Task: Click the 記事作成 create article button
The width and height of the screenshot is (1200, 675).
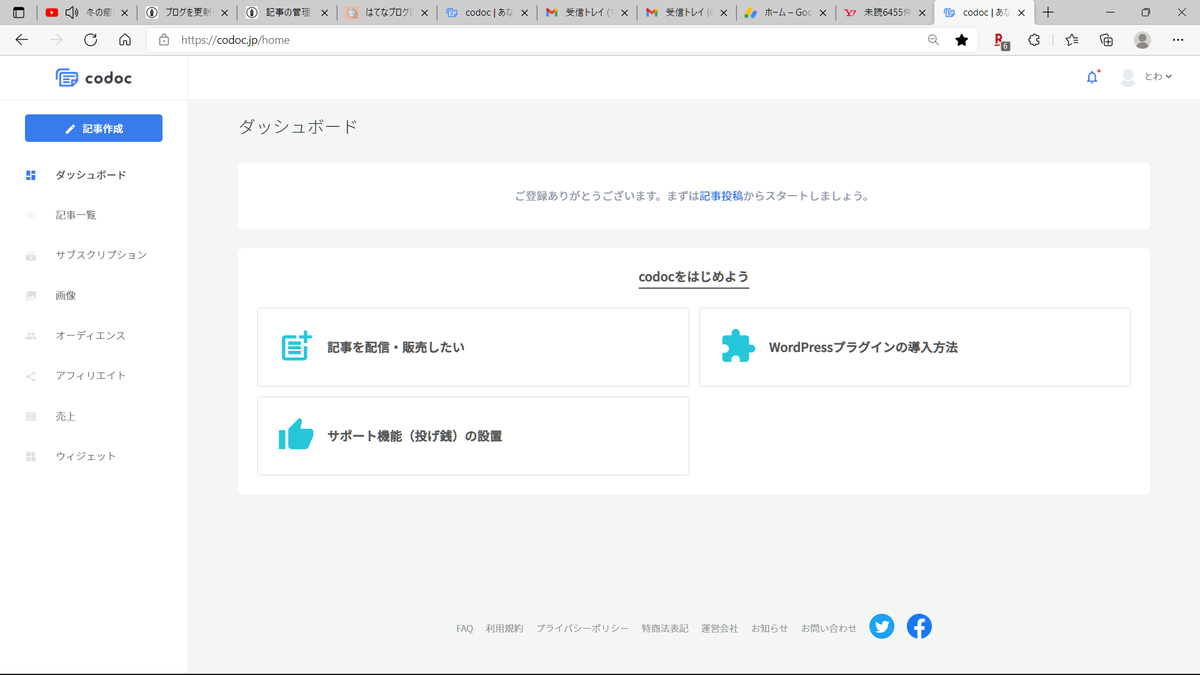Action: tap(94, 128)
